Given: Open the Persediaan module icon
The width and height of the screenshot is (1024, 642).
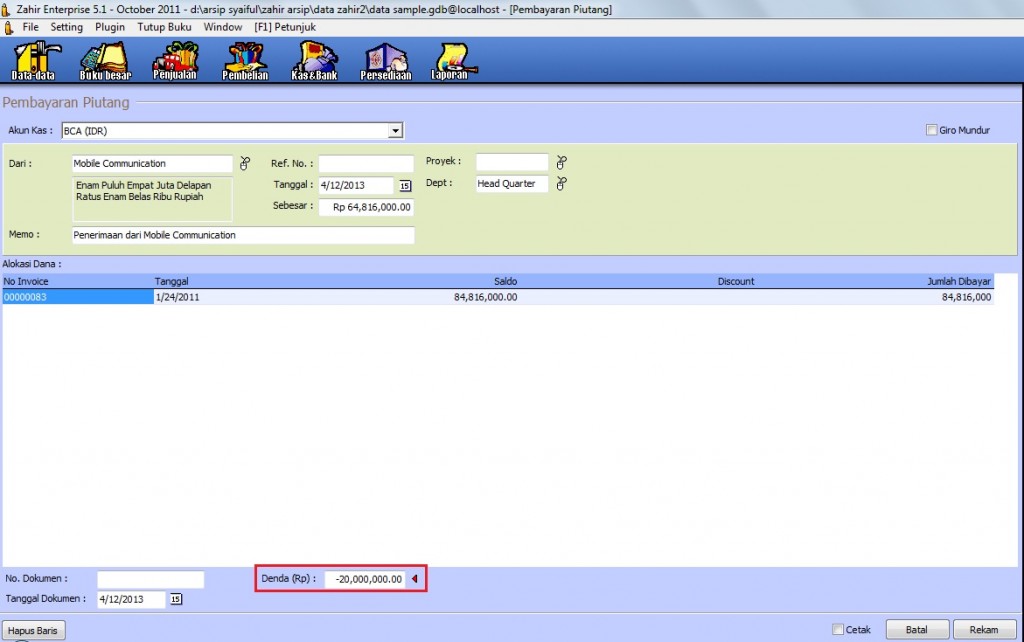Looking at the screenshot, I should pyautogui.click(x=385, y=60).
